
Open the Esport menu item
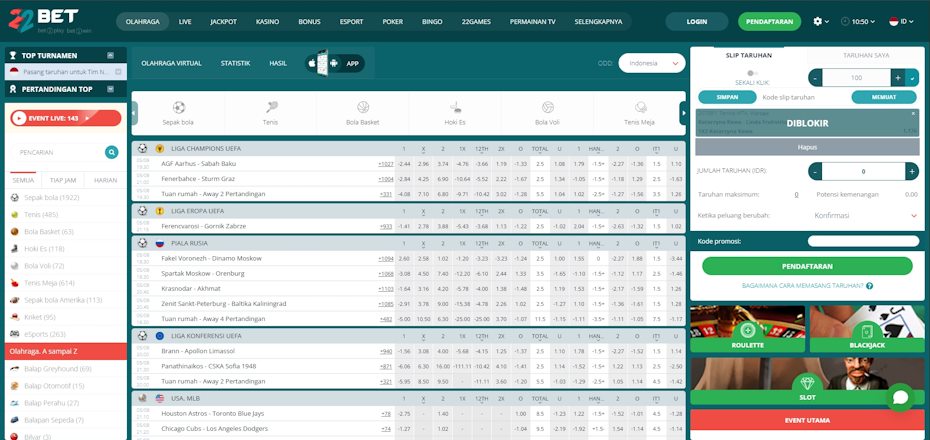(351, 21)
